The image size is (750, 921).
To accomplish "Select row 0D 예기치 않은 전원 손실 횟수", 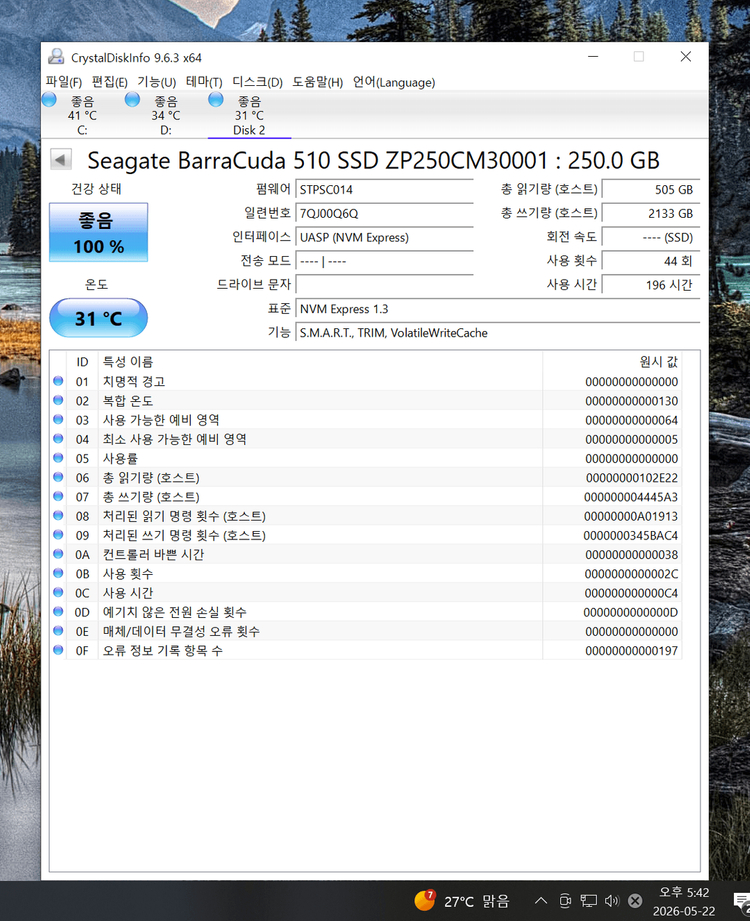I will [x=366, y=612].
